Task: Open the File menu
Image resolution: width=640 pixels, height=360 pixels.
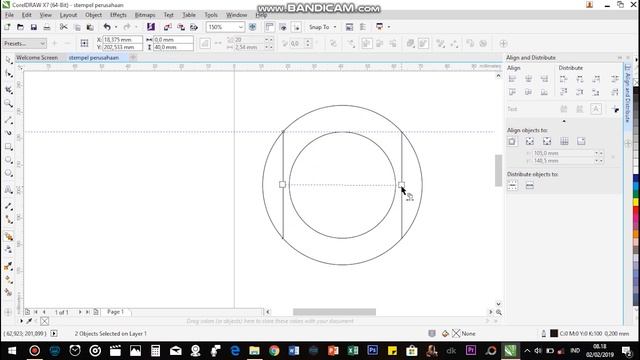Action: pos(9,15)
